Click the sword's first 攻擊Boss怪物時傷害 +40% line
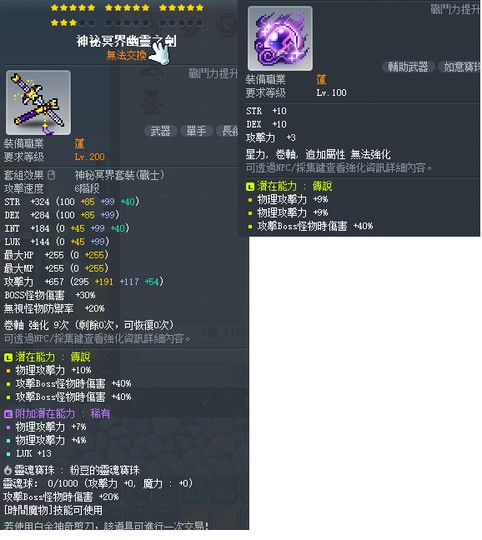 coord(73,384)
